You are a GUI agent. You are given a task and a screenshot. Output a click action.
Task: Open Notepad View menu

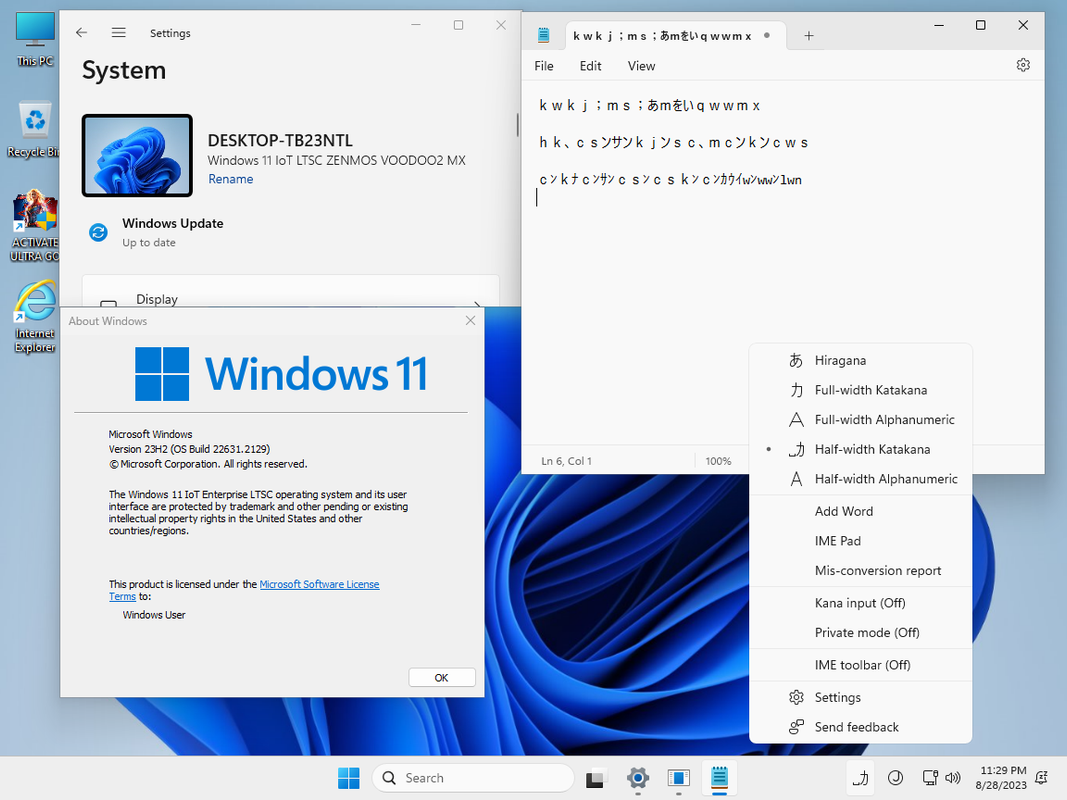641,66
